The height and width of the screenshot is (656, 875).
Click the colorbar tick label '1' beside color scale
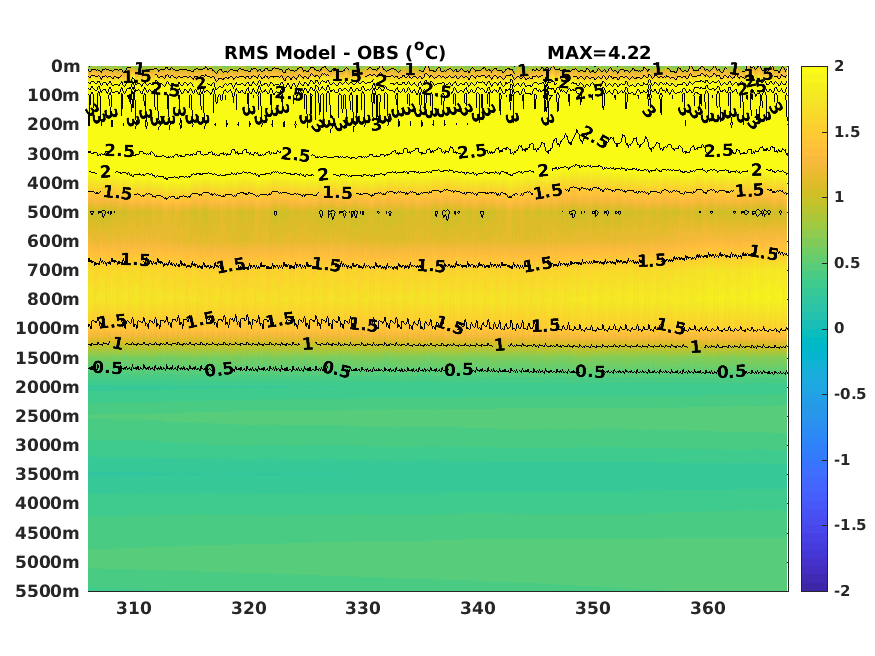pos(839,197)
